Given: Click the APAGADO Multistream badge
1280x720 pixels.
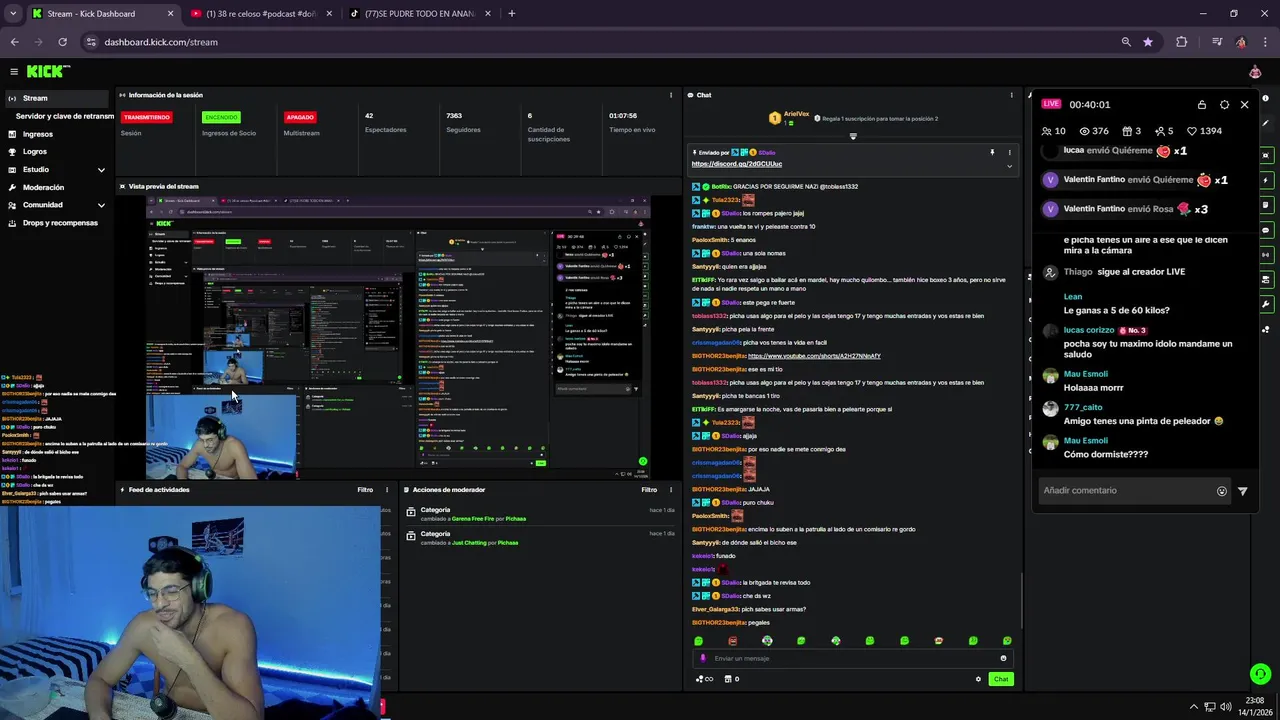Looking at the screenshot, I should pos(300,117).
